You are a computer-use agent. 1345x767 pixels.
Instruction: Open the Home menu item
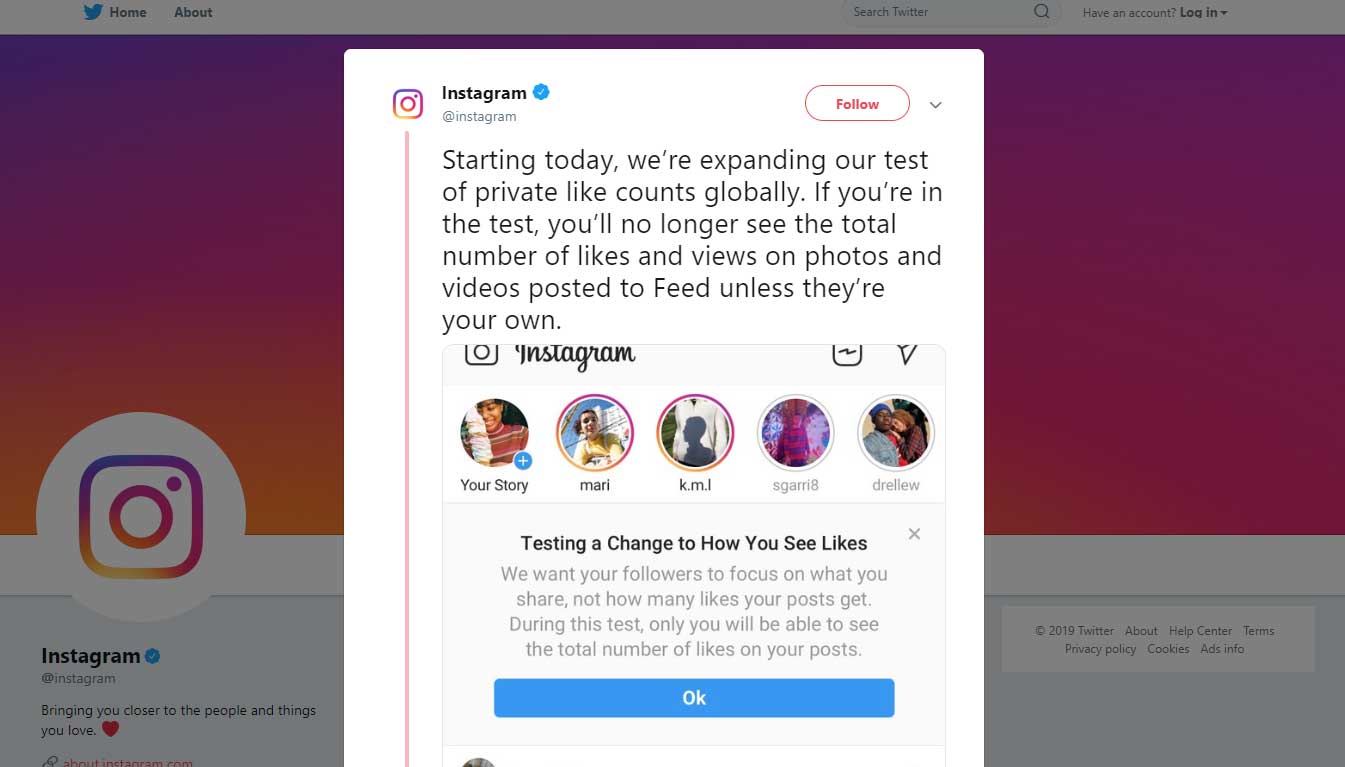coord(127,12)
